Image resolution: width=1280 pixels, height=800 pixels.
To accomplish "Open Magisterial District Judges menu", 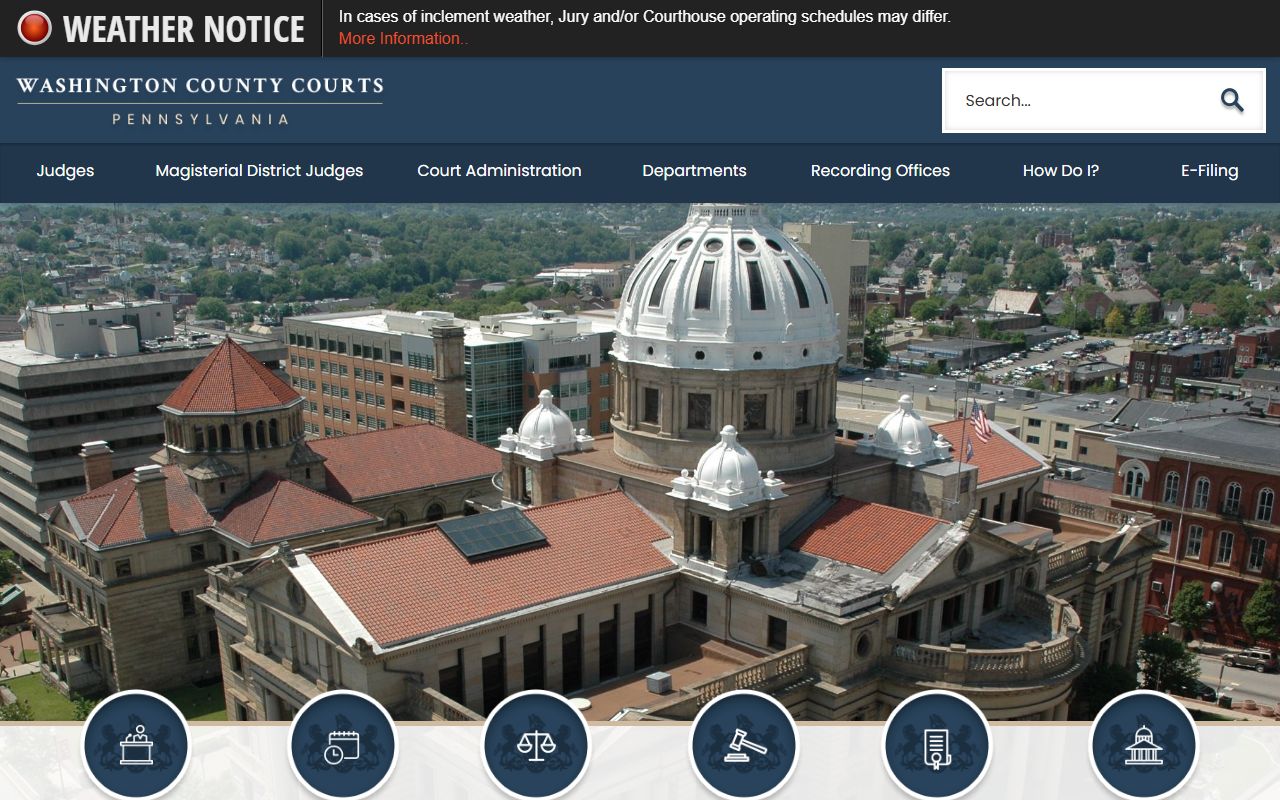I will [x=259, y=171].
